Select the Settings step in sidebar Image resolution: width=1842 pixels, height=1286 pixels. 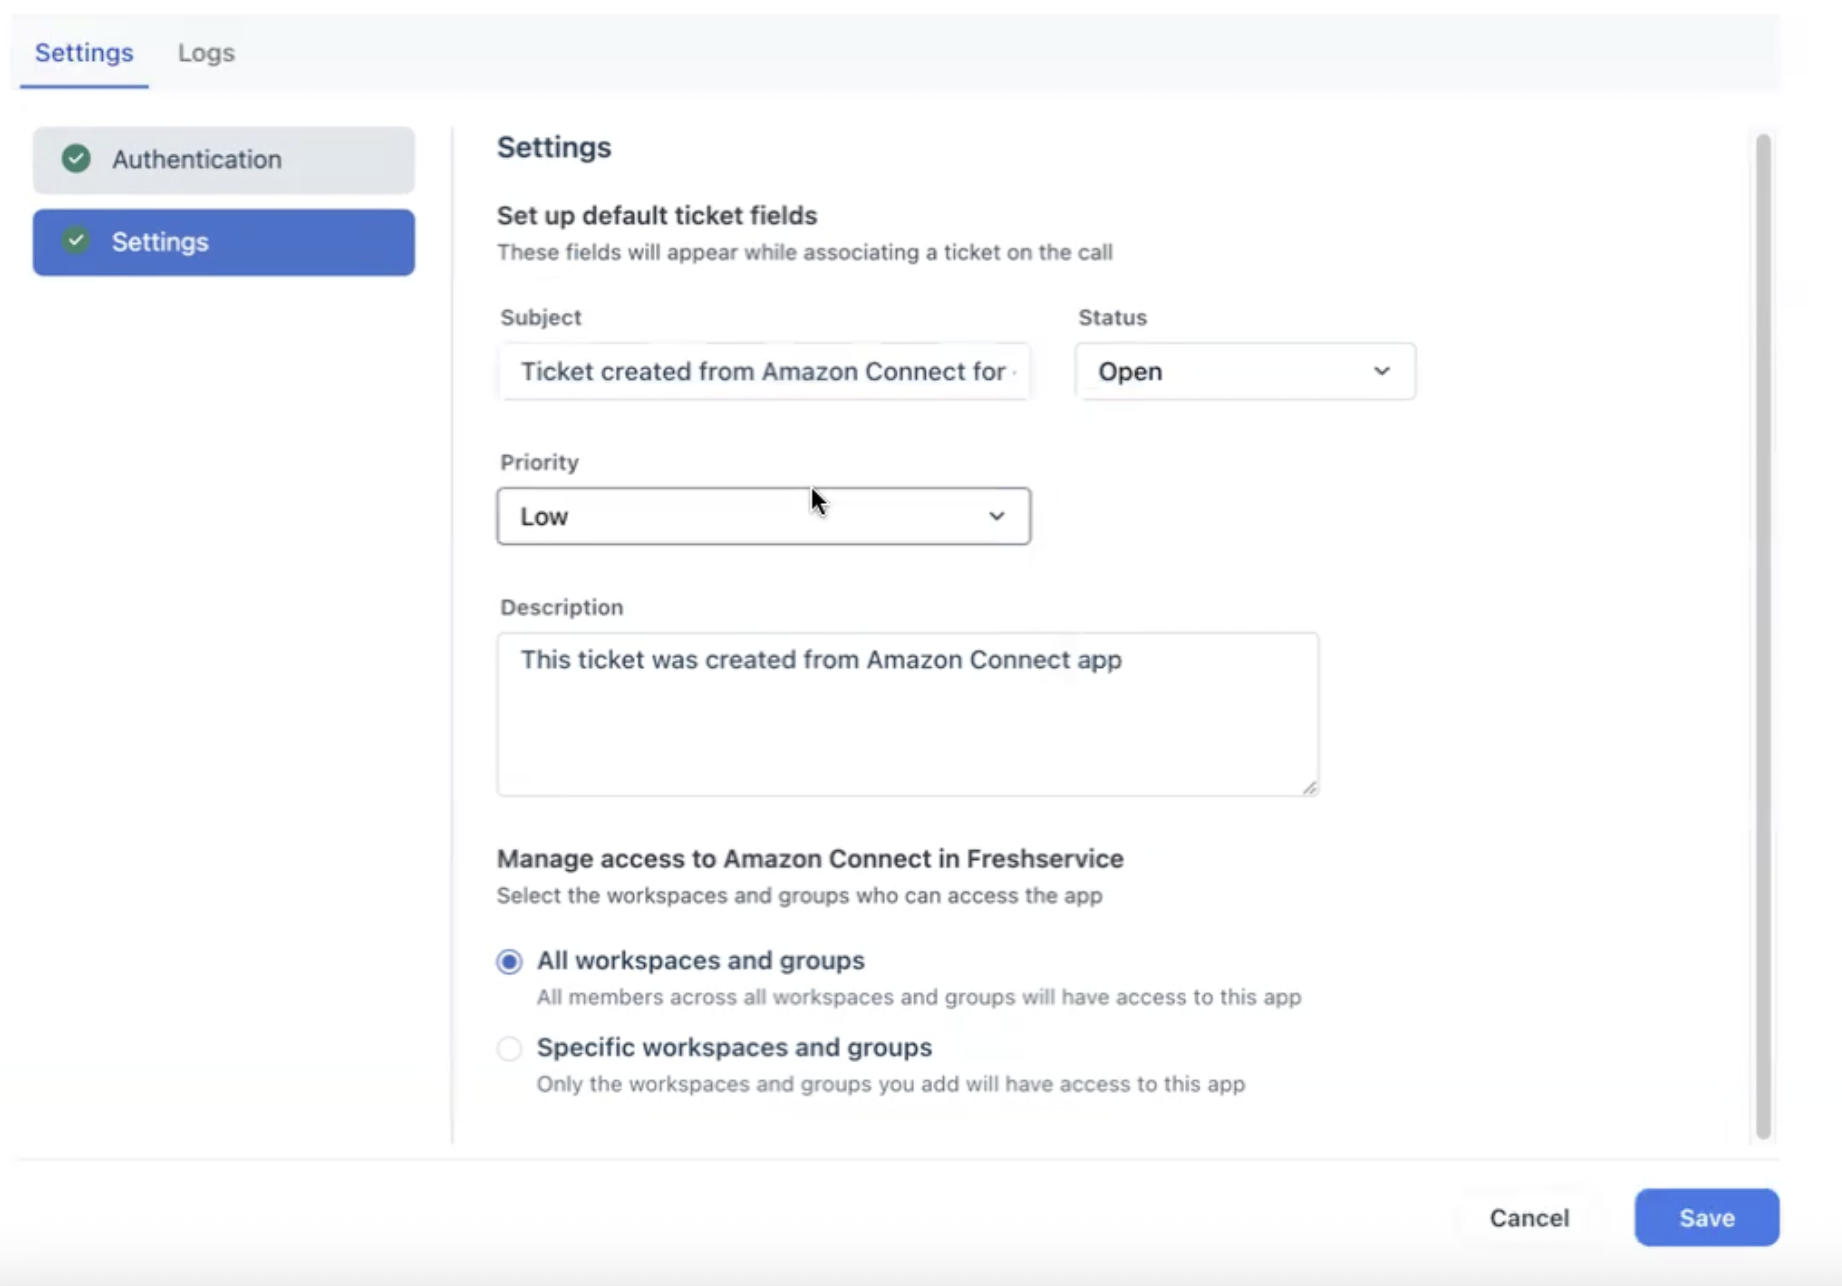point(223,242)
